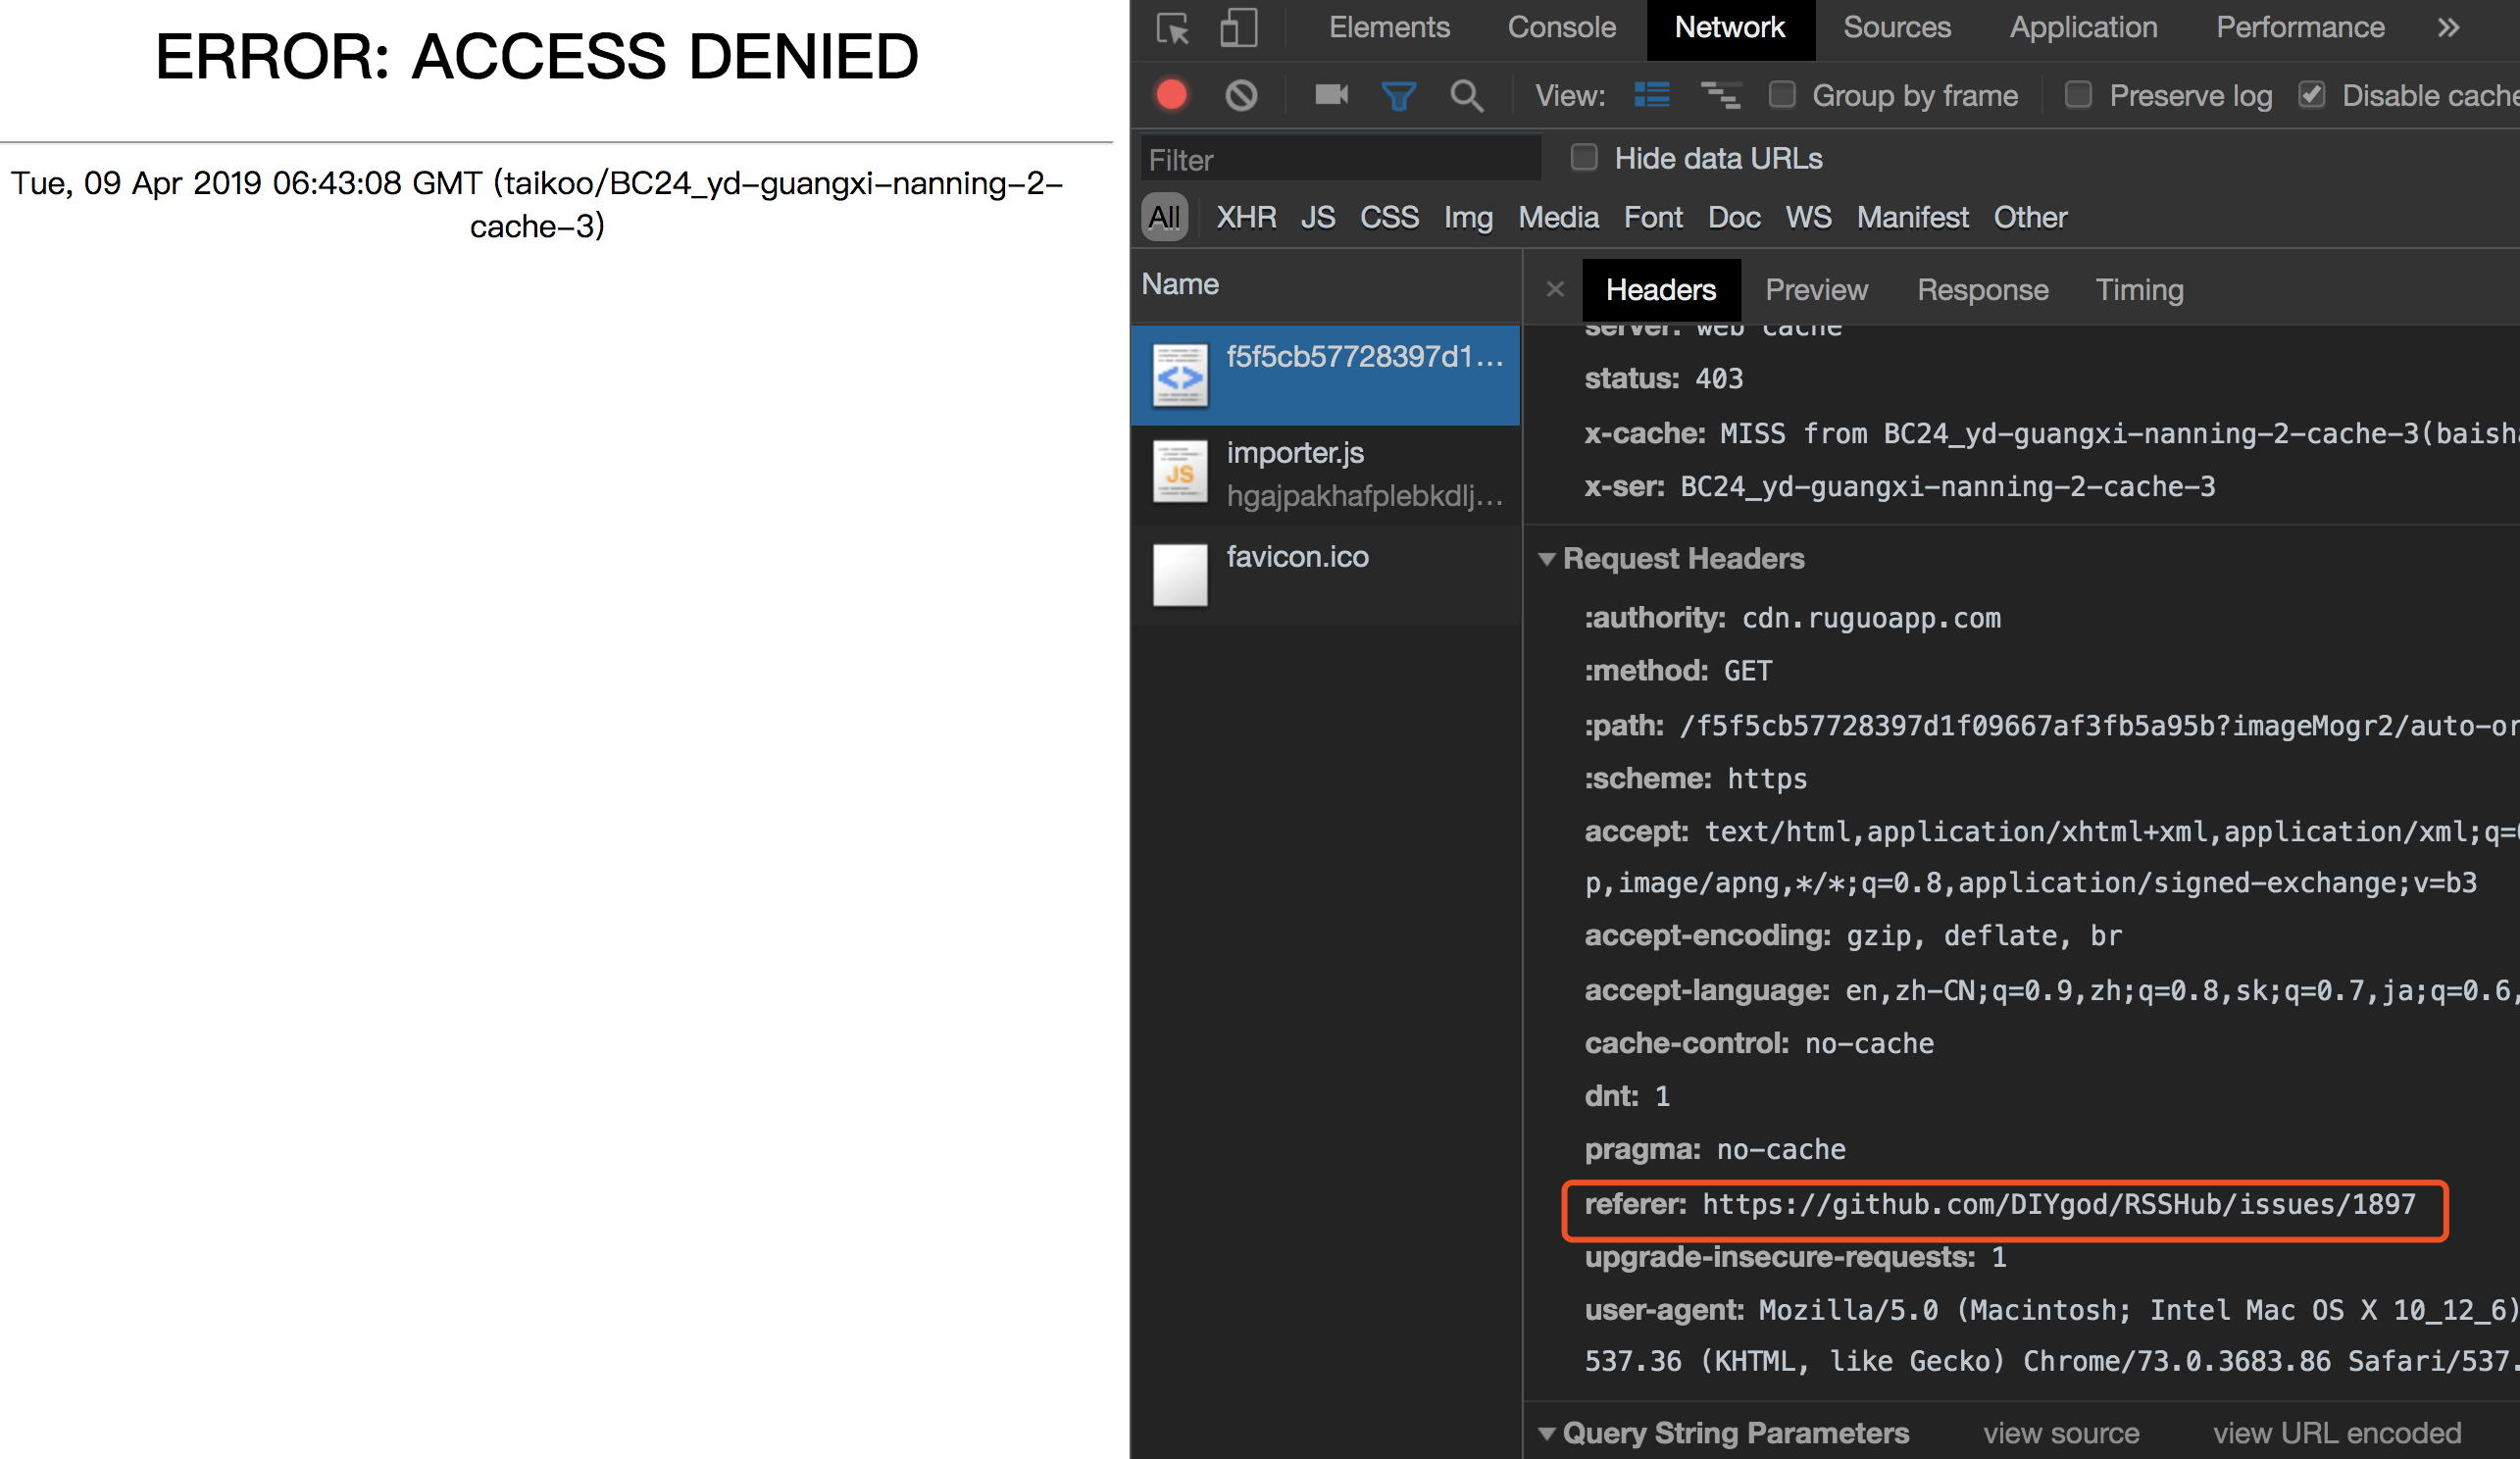Filter requests by Media
The width and height of the screenshot is (2520, 1459).
1558,217
